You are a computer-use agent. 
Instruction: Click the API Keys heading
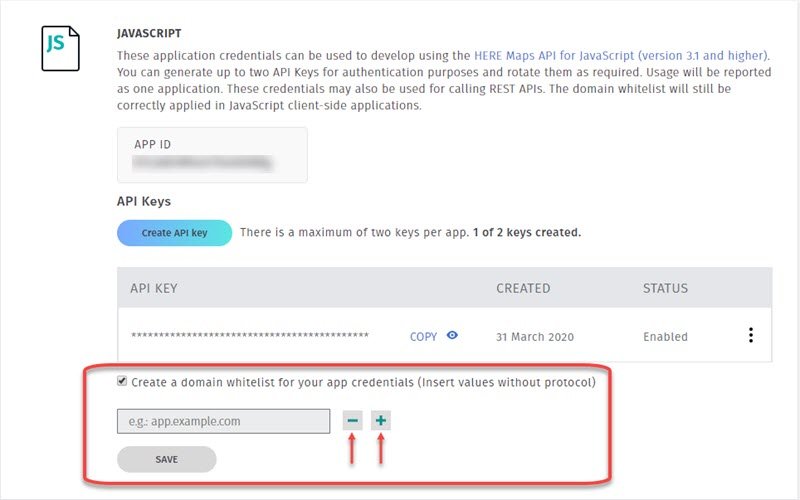[144, 202]
